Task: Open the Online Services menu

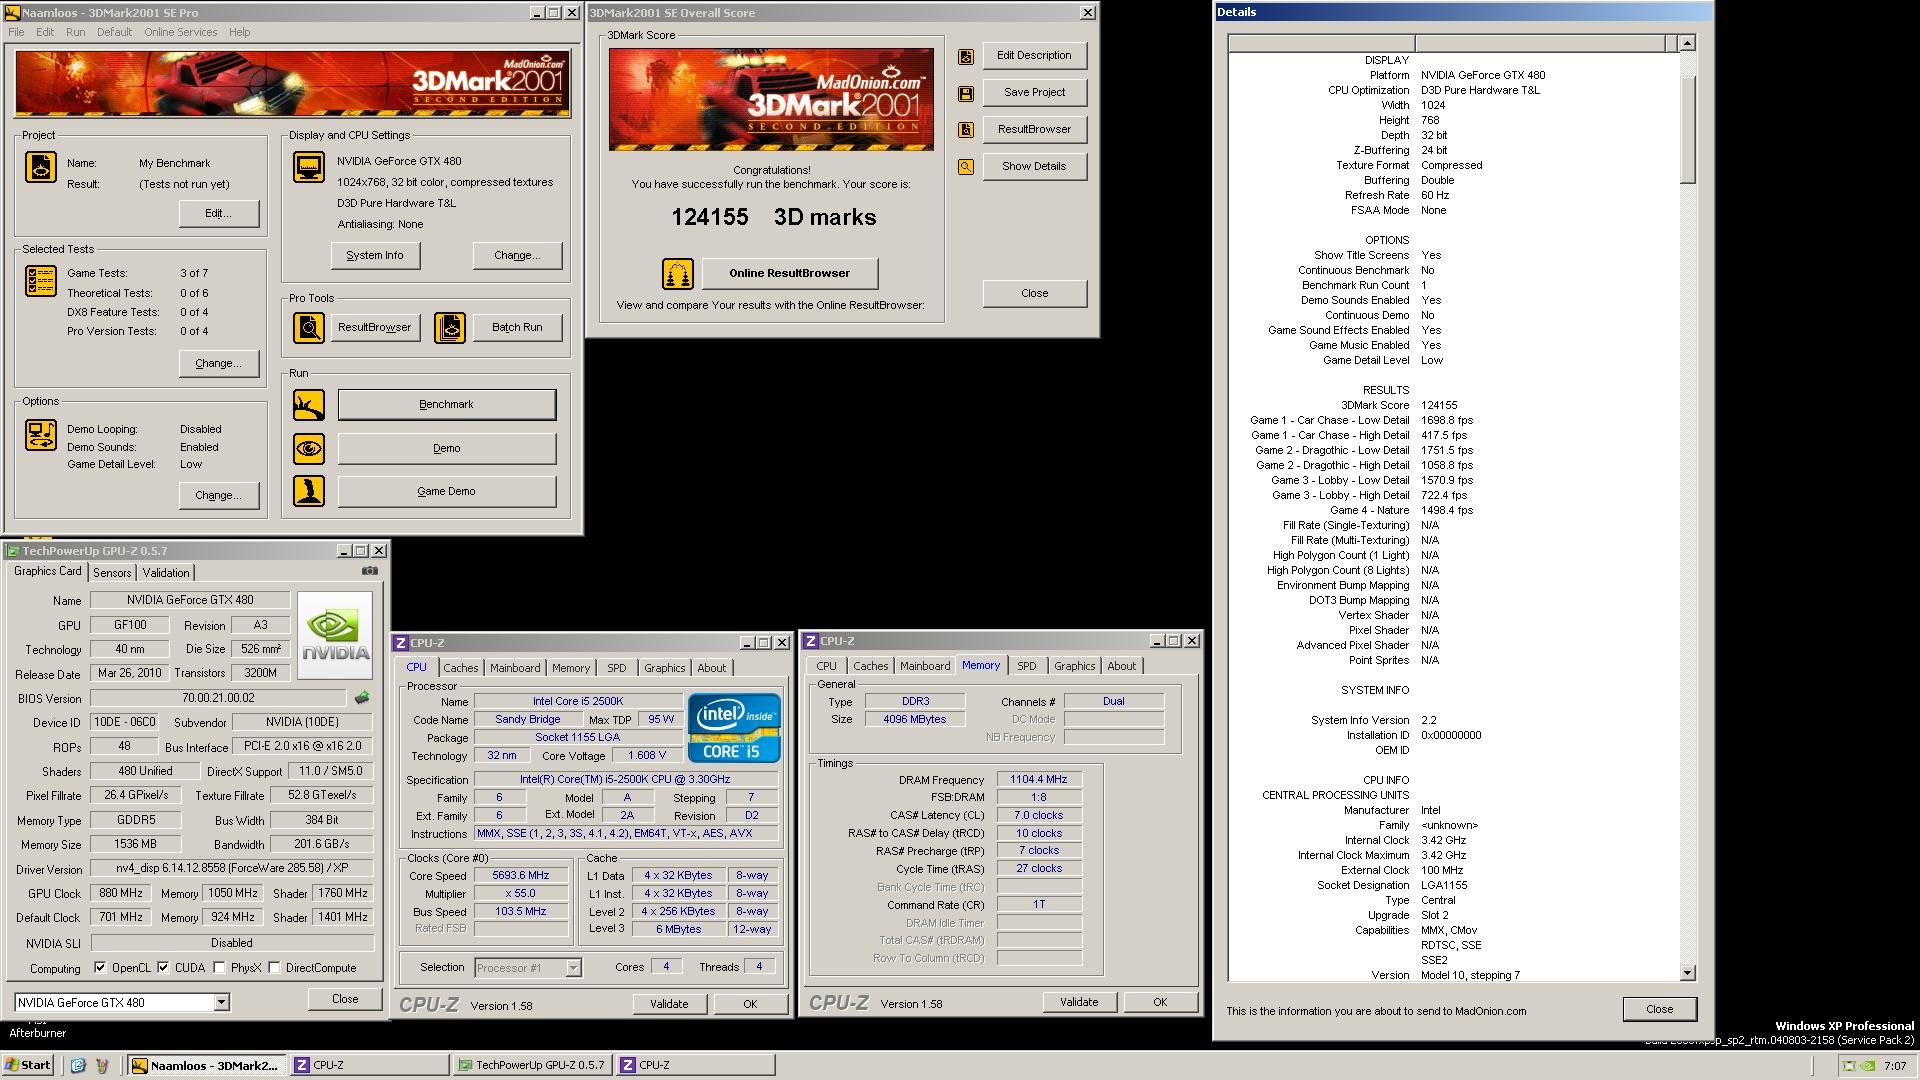Action: [x=180, y=32]
